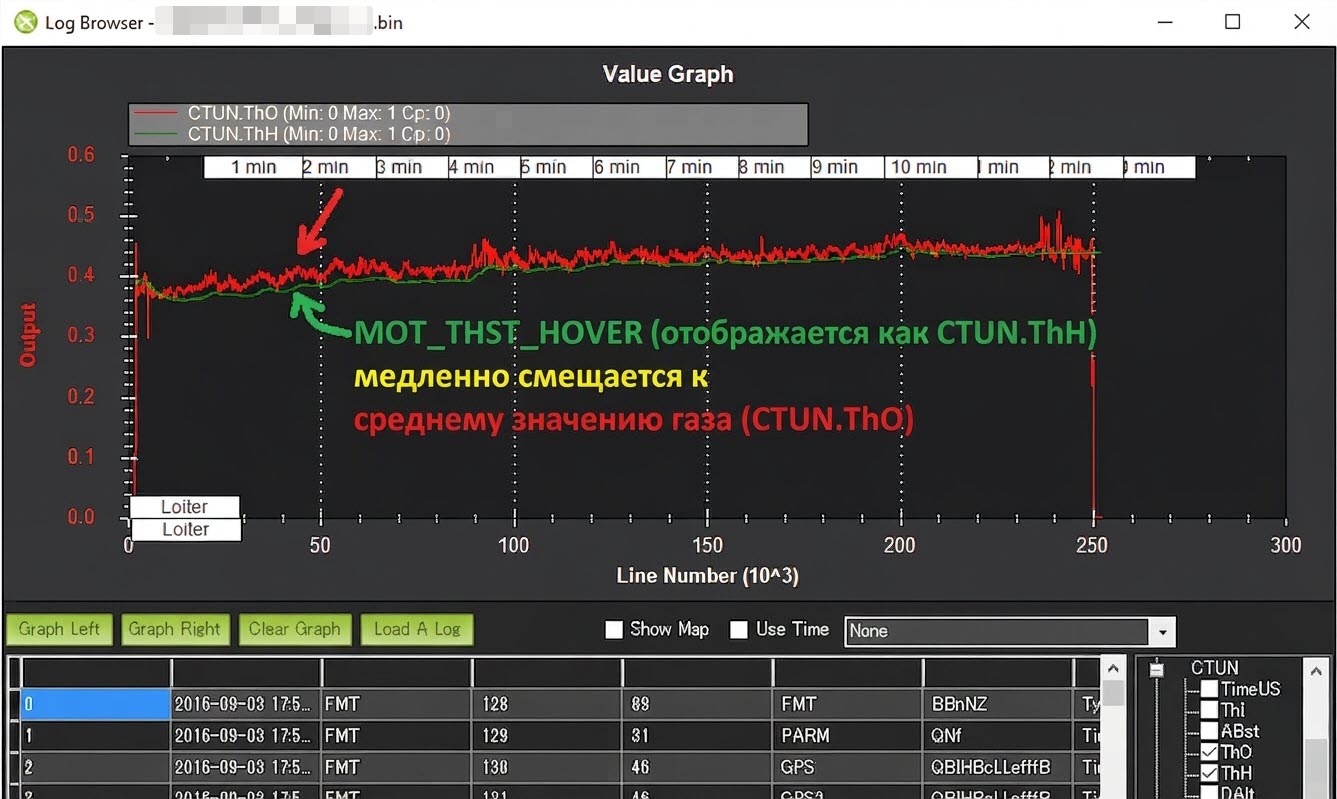Click the field tree scrollbar thumb
Screen dimensions: 1337x799
(1315, 768)
